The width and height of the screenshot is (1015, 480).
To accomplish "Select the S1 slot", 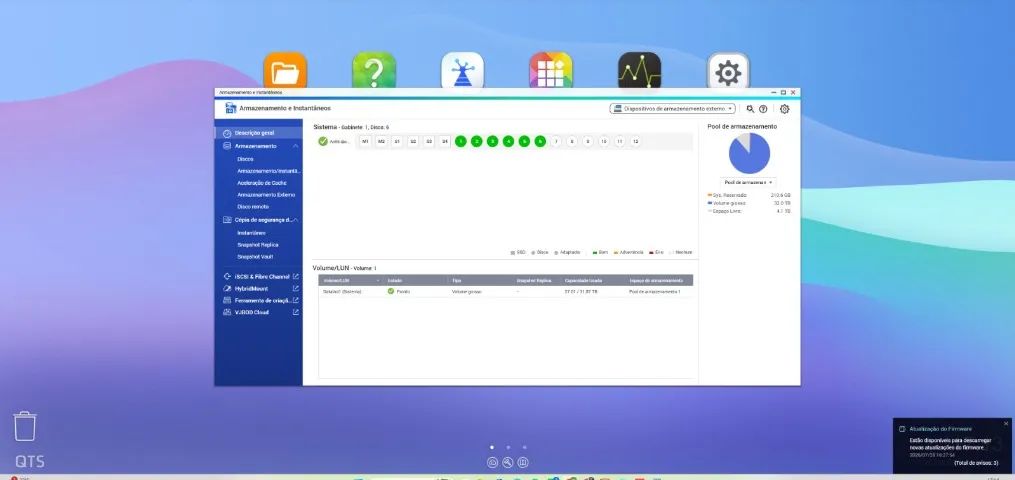I will (x=397, y=141).
